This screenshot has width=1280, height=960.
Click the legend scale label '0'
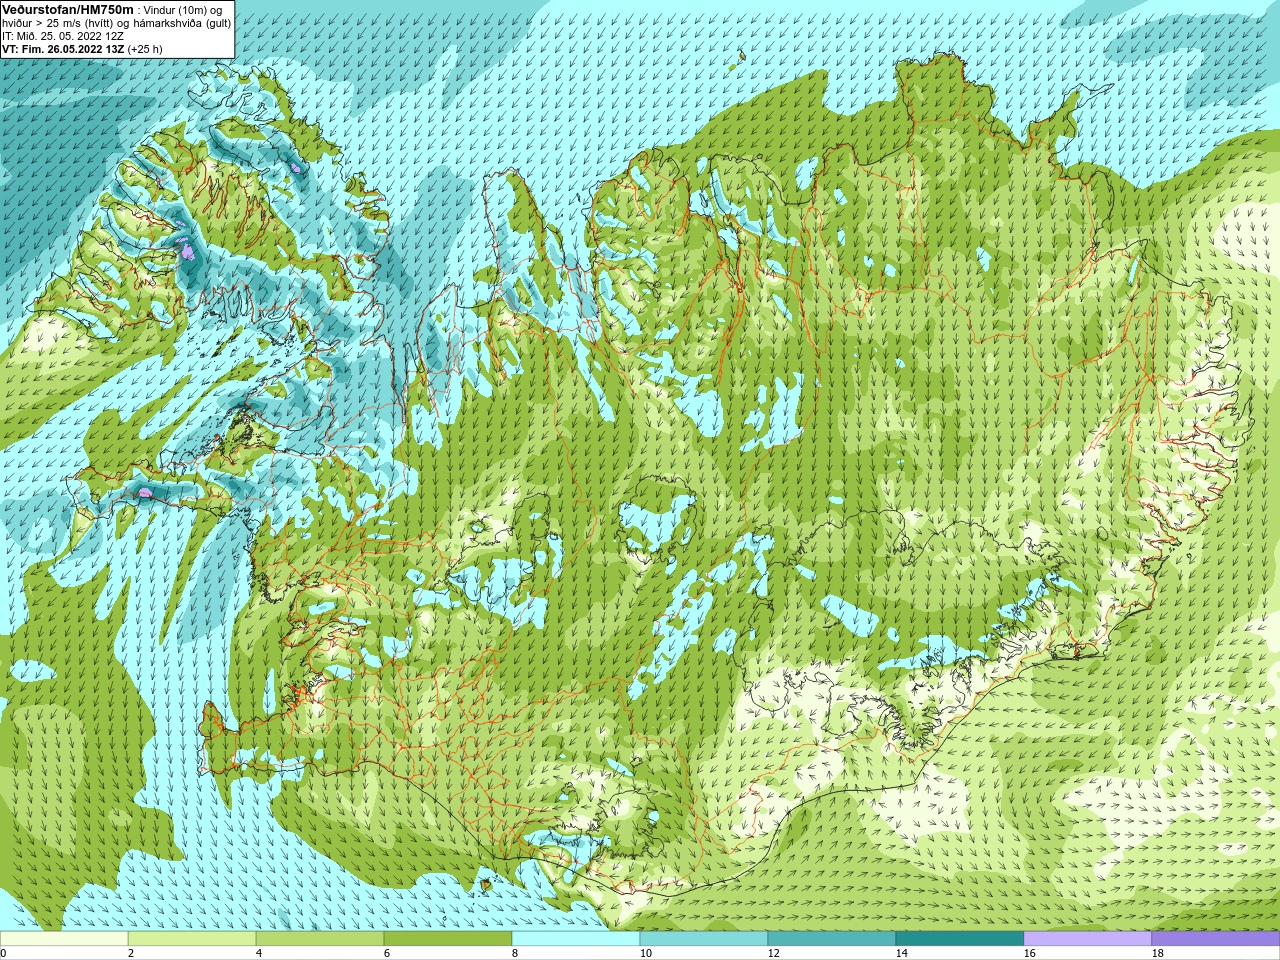pyautogui.click(x=3, y=953)
